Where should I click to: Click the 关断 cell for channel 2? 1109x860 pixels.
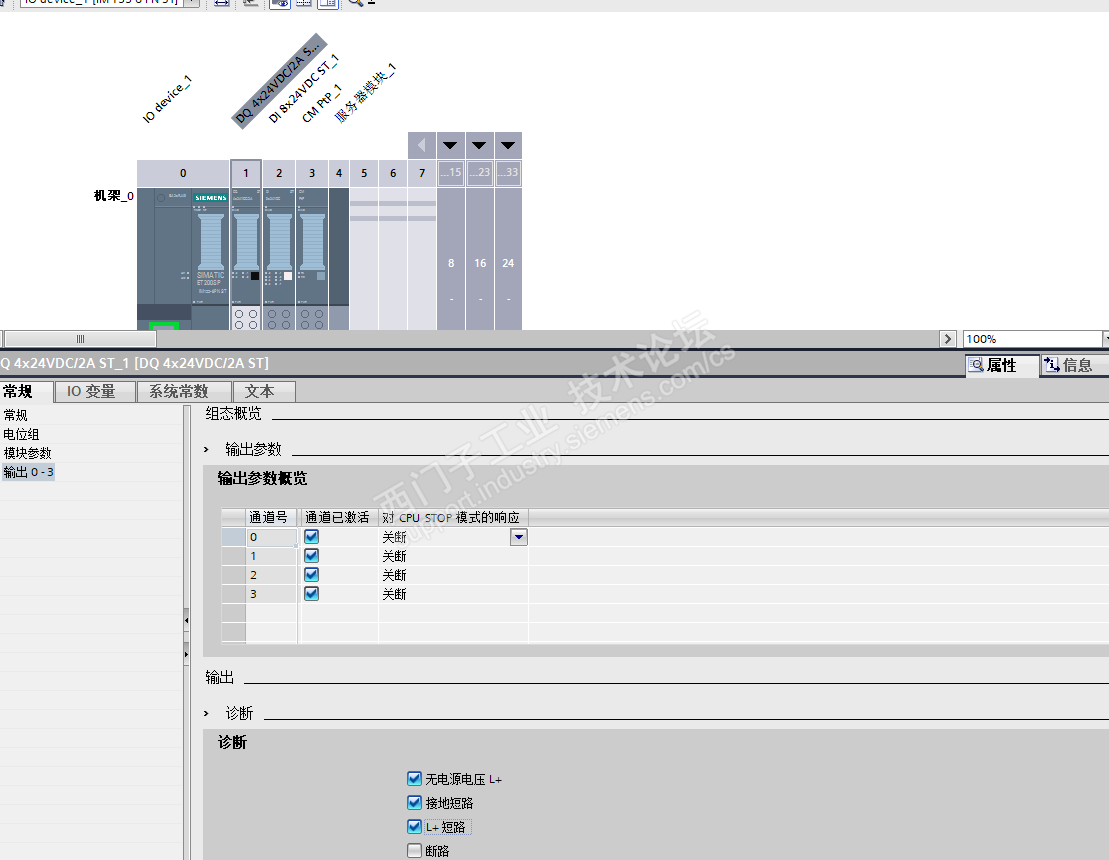coord(453,575)
